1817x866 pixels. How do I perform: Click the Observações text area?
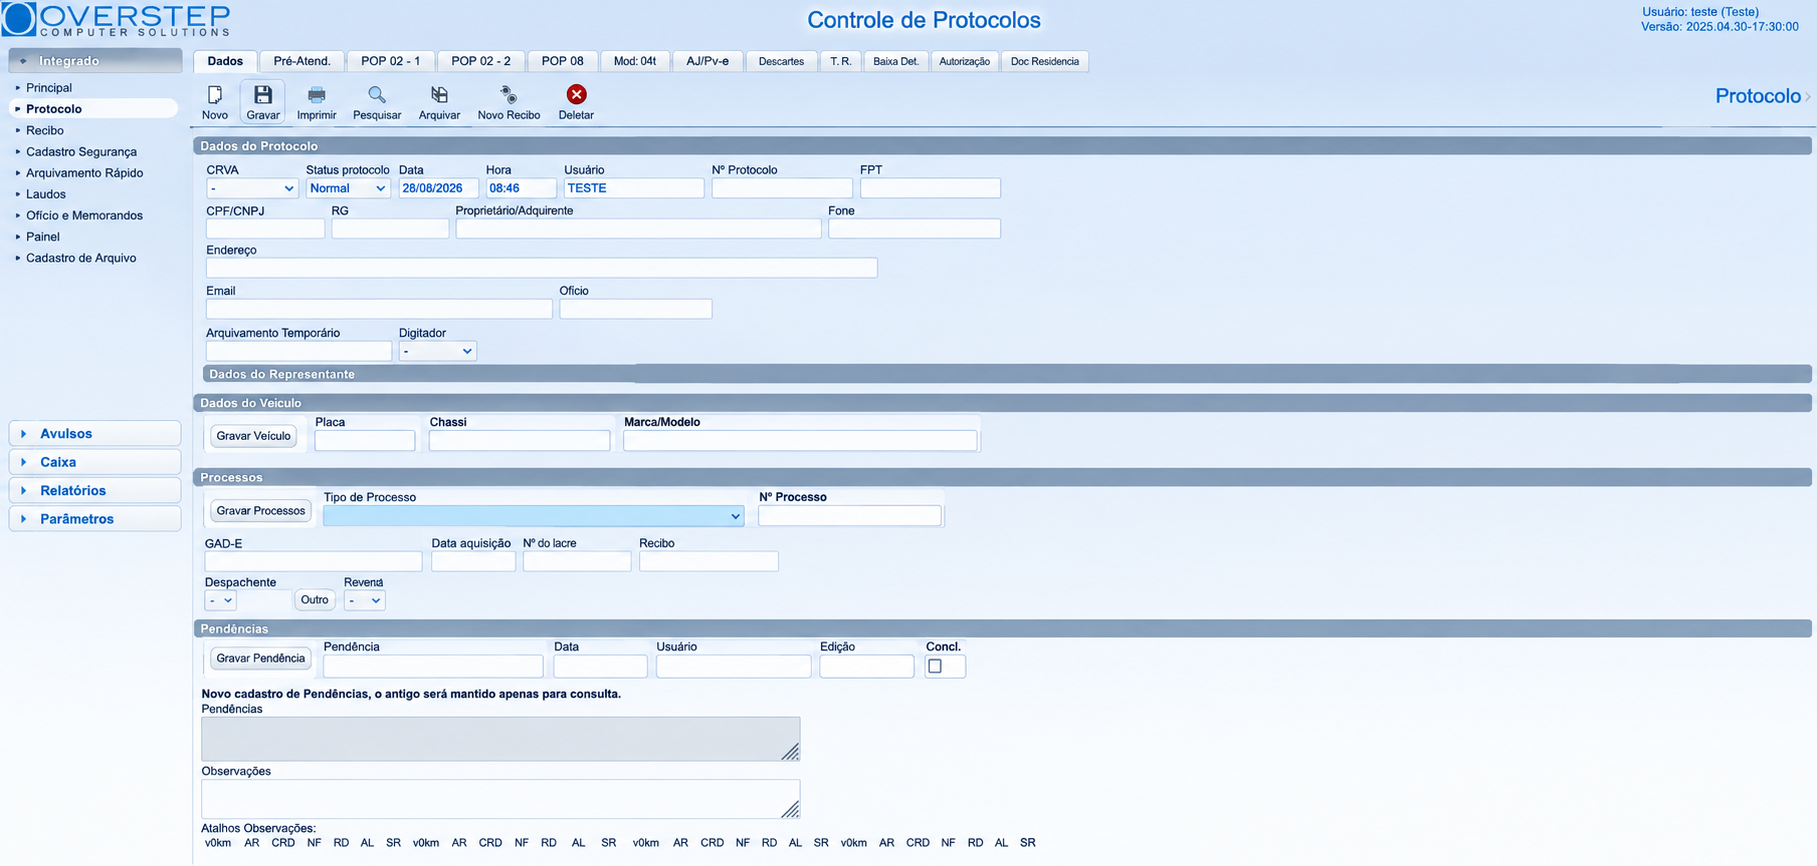pyautogui.click(x=500, y=799)
